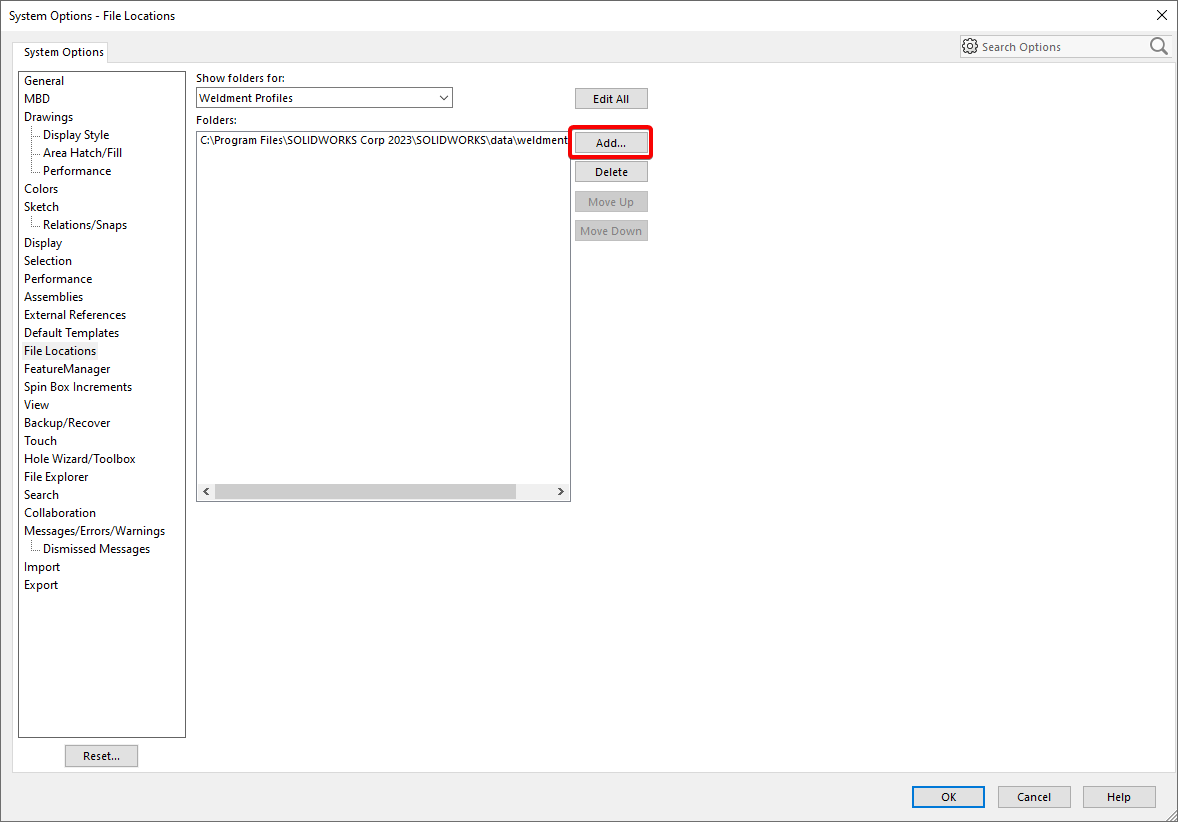Select File Locations in options tree
1178x822 pixels.
(x=60, y=351)
